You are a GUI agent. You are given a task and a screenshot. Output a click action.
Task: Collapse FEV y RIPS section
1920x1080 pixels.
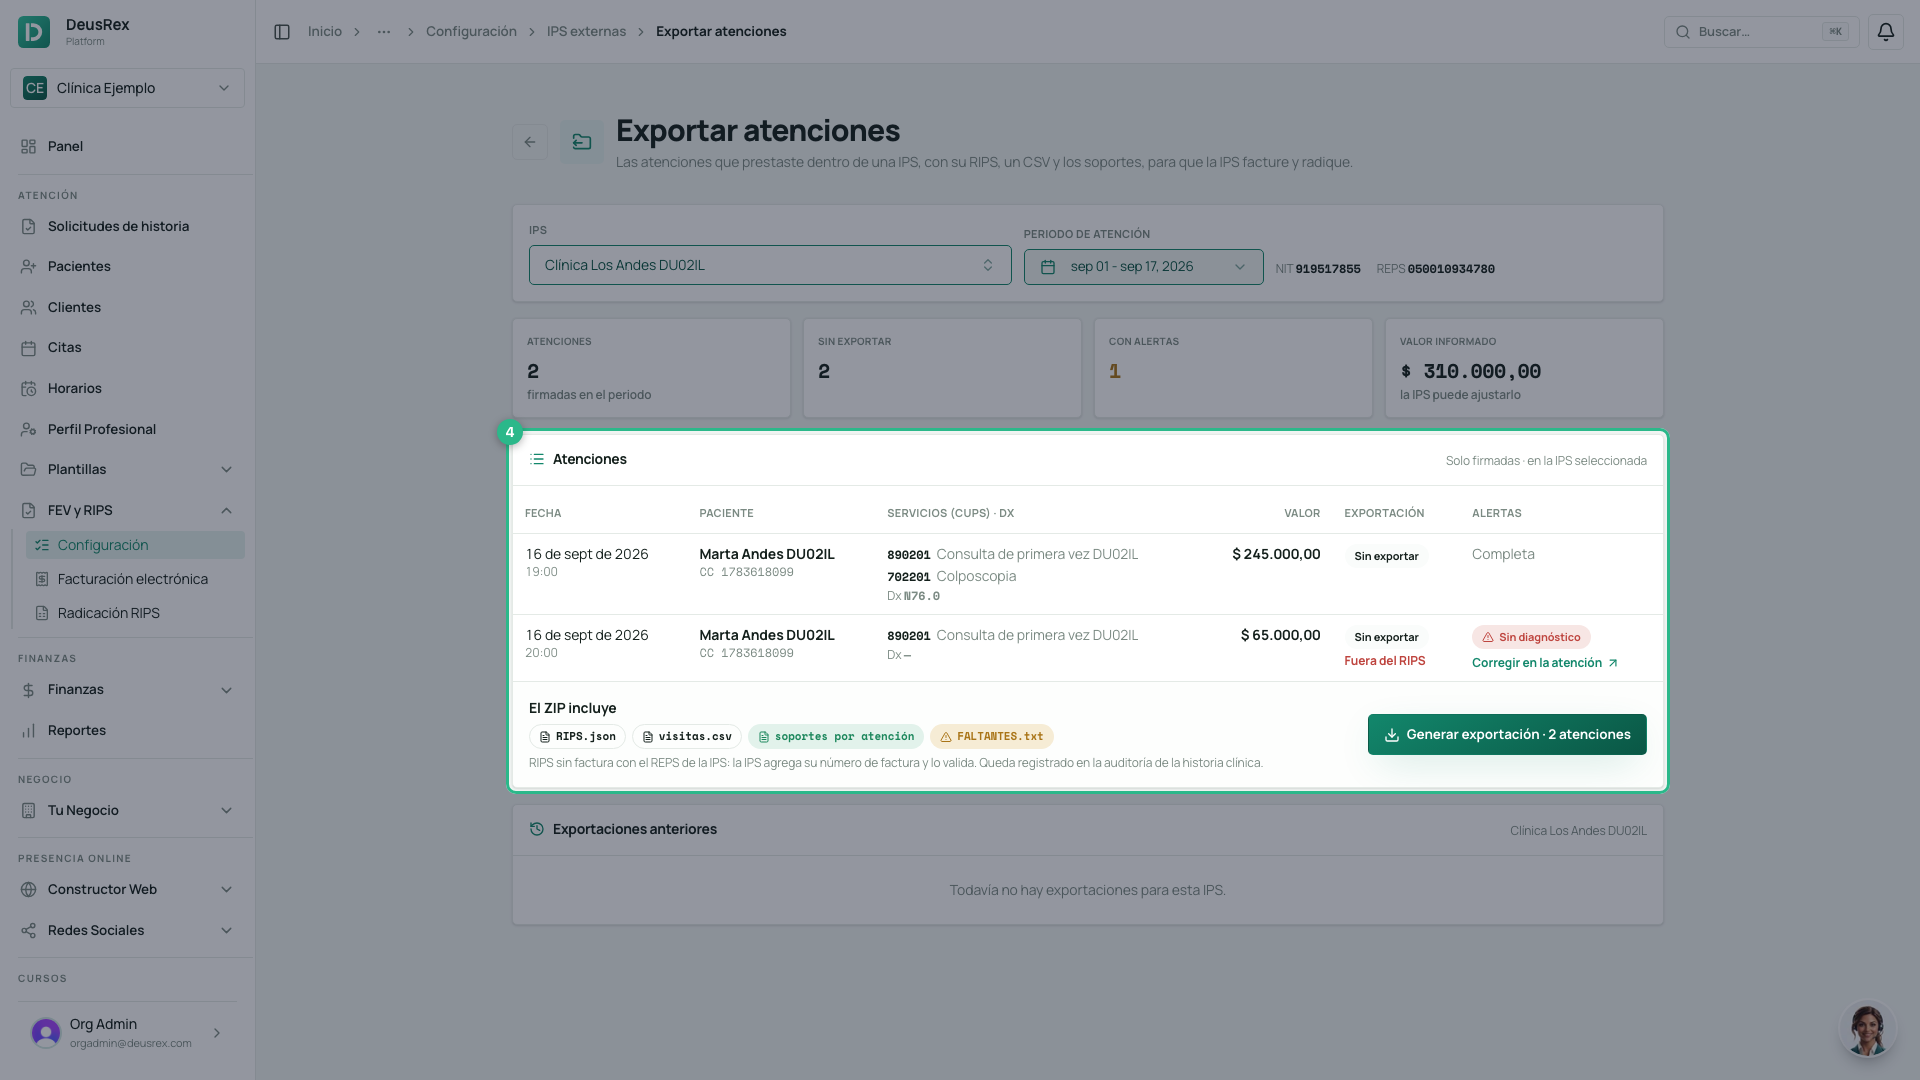127,510
